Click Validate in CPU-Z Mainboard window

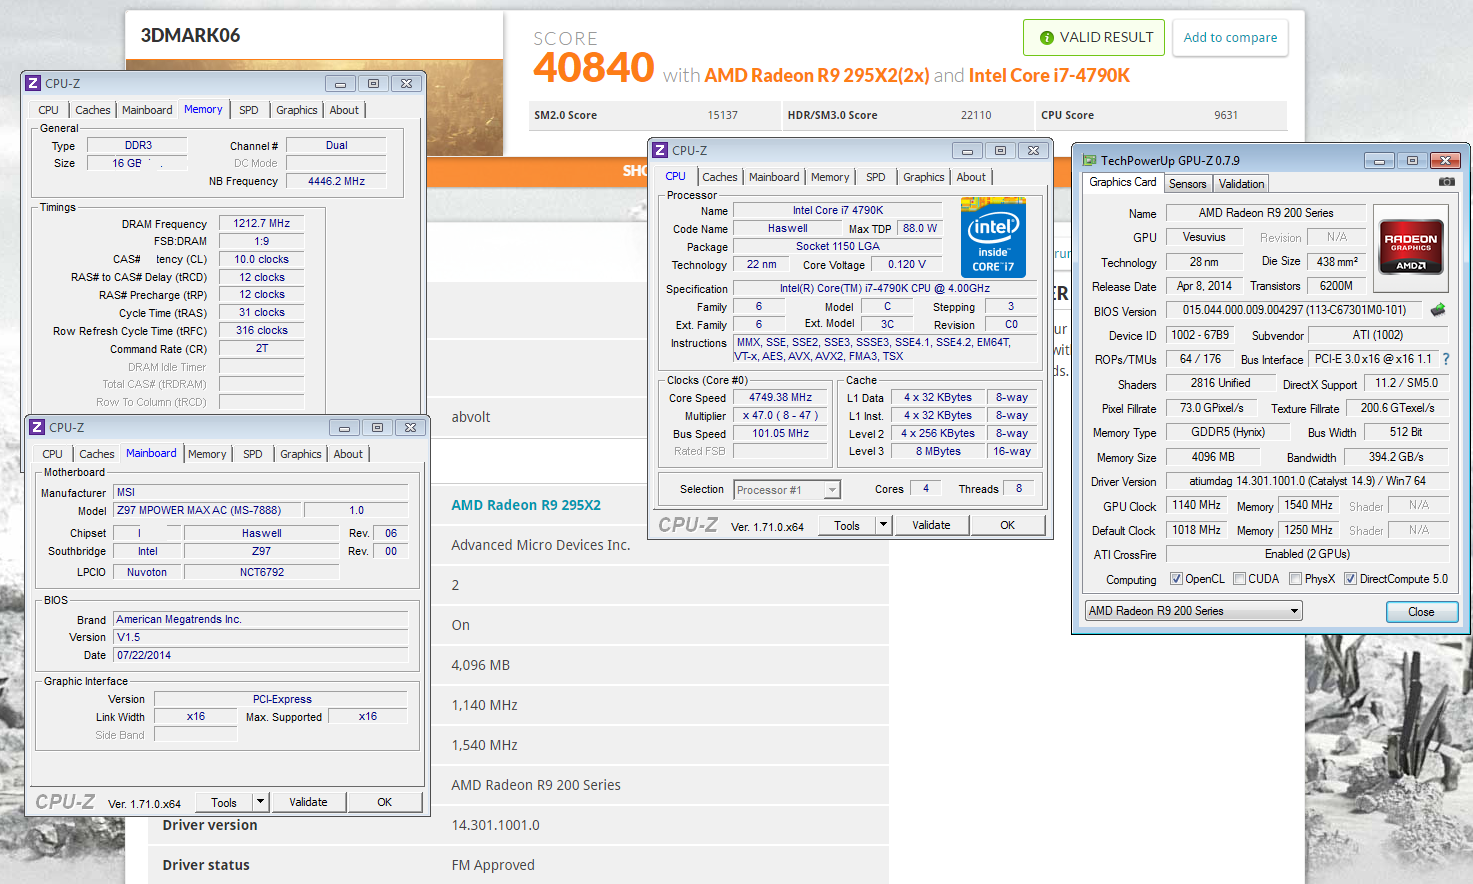tap(308, 802)
